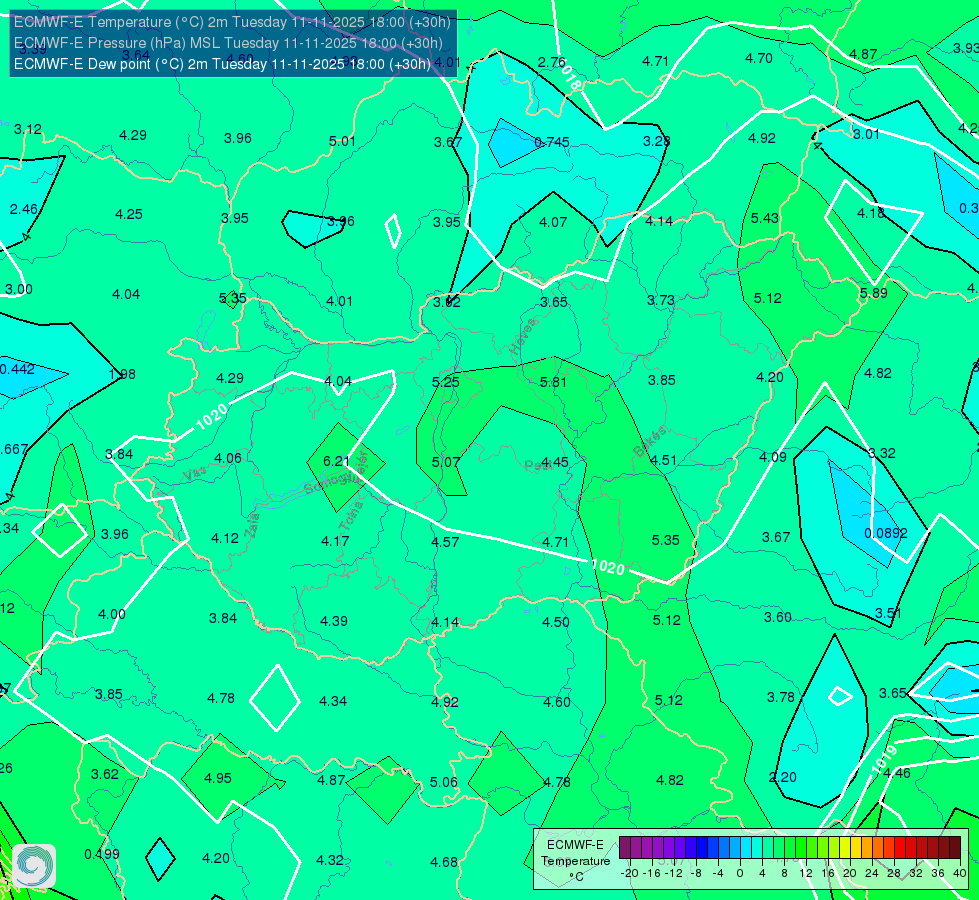
Task: Click the grid value 4.39
Action: click(x=334, y=621)
